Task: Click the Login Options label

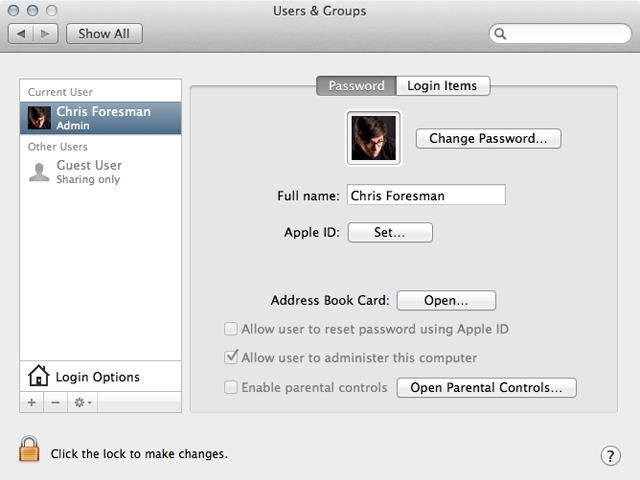Action: [x=98, y=377]
